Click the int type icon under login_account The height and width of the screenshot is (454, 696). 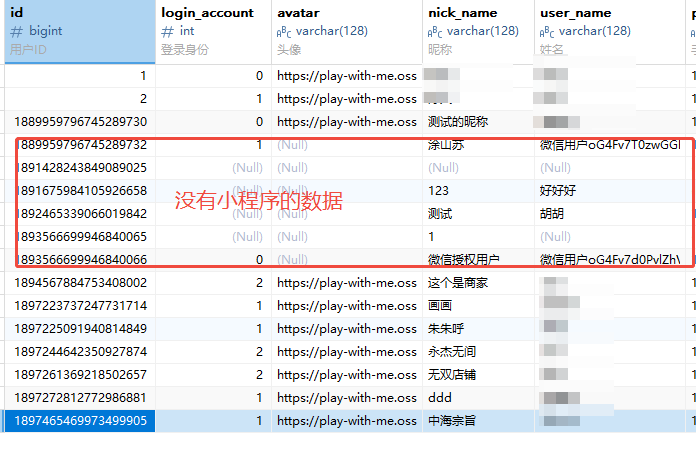[x=169, y=31]
